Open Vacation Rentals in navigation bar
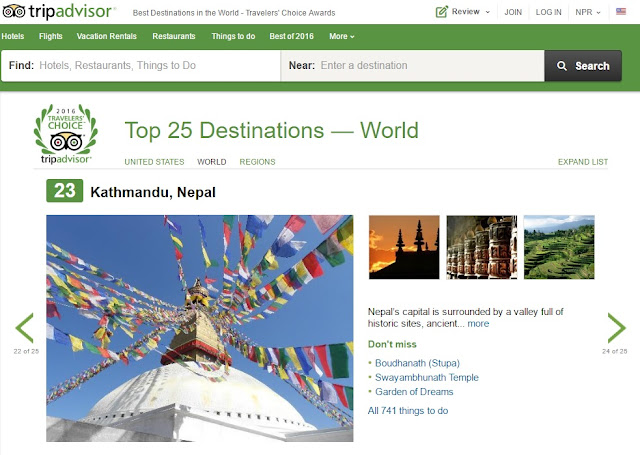 pos(107,36)
